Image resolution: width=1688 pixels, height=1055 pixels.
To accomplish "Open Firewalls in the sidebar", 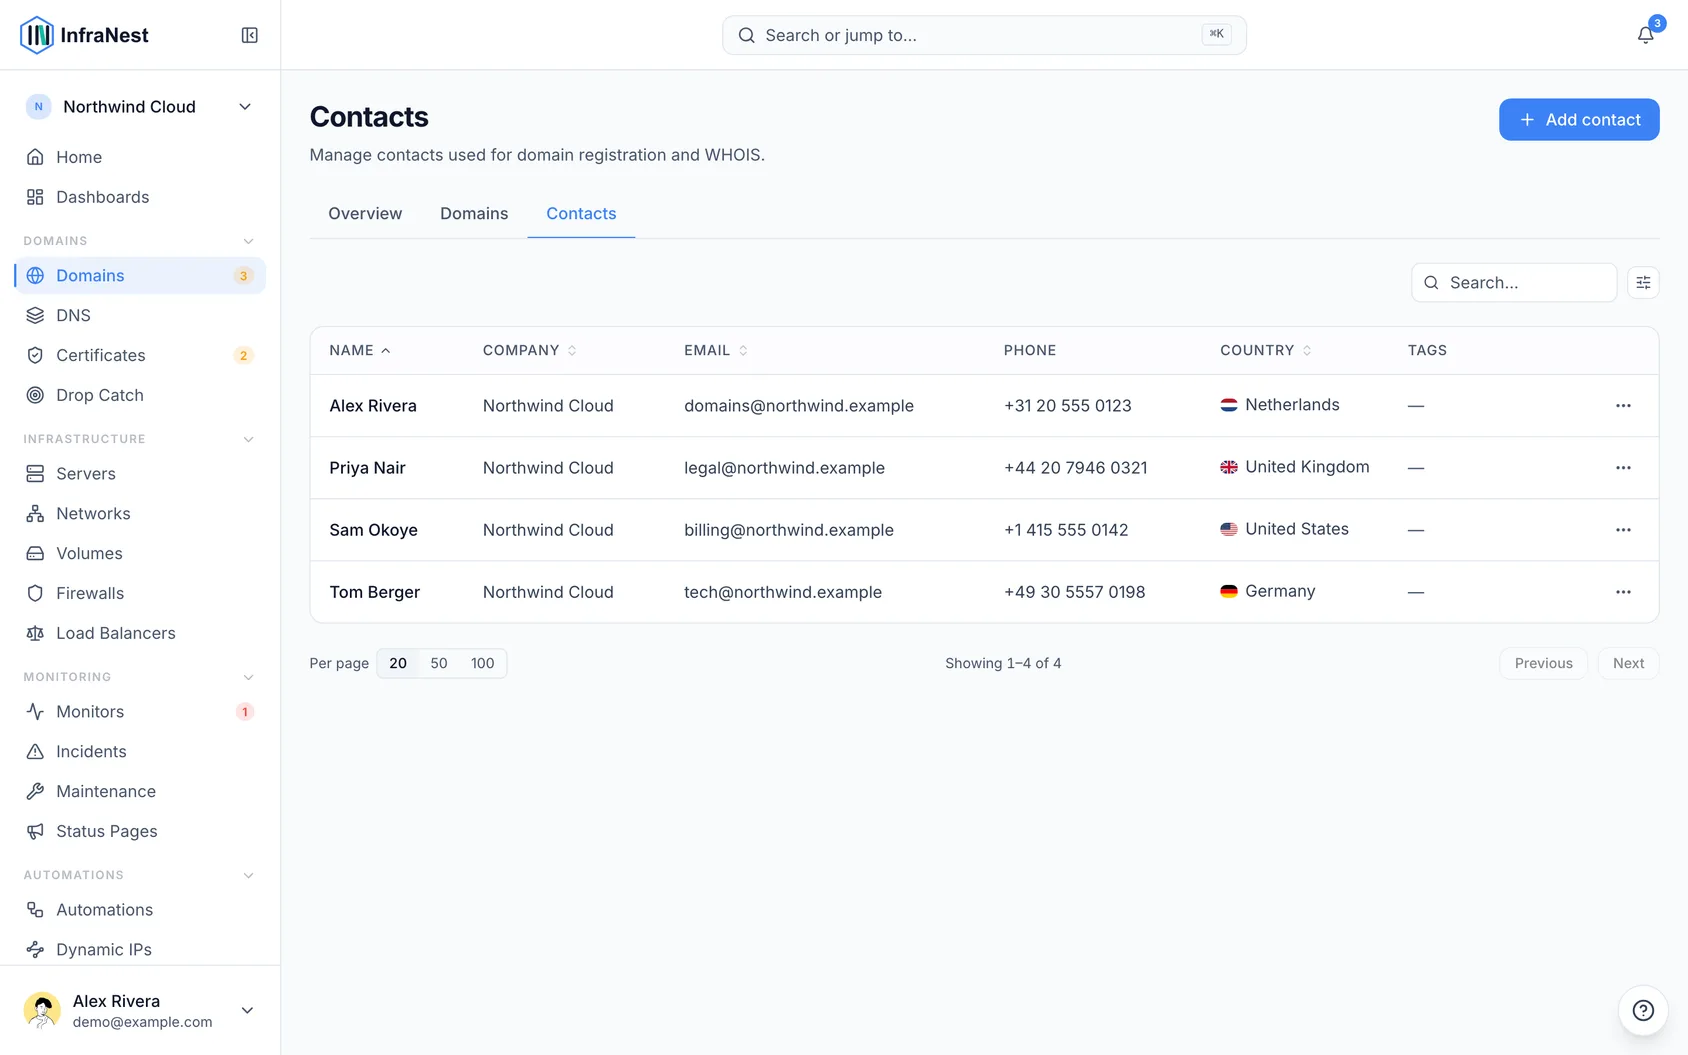I will click(140, 593).
